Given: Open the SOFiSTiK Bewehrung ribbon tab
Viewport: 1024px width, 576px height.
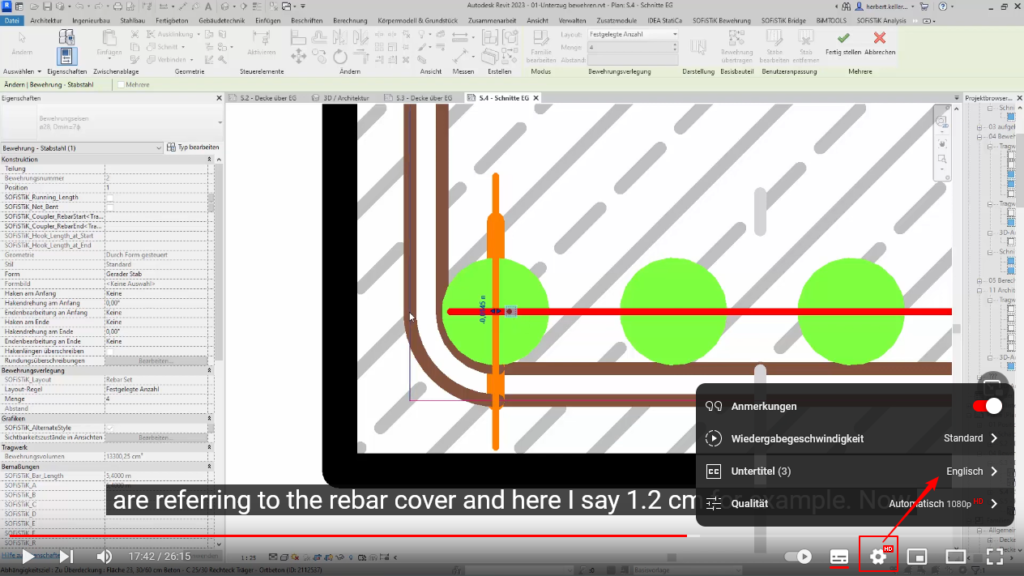Looking at the screenshot, I should coord(722,20).
